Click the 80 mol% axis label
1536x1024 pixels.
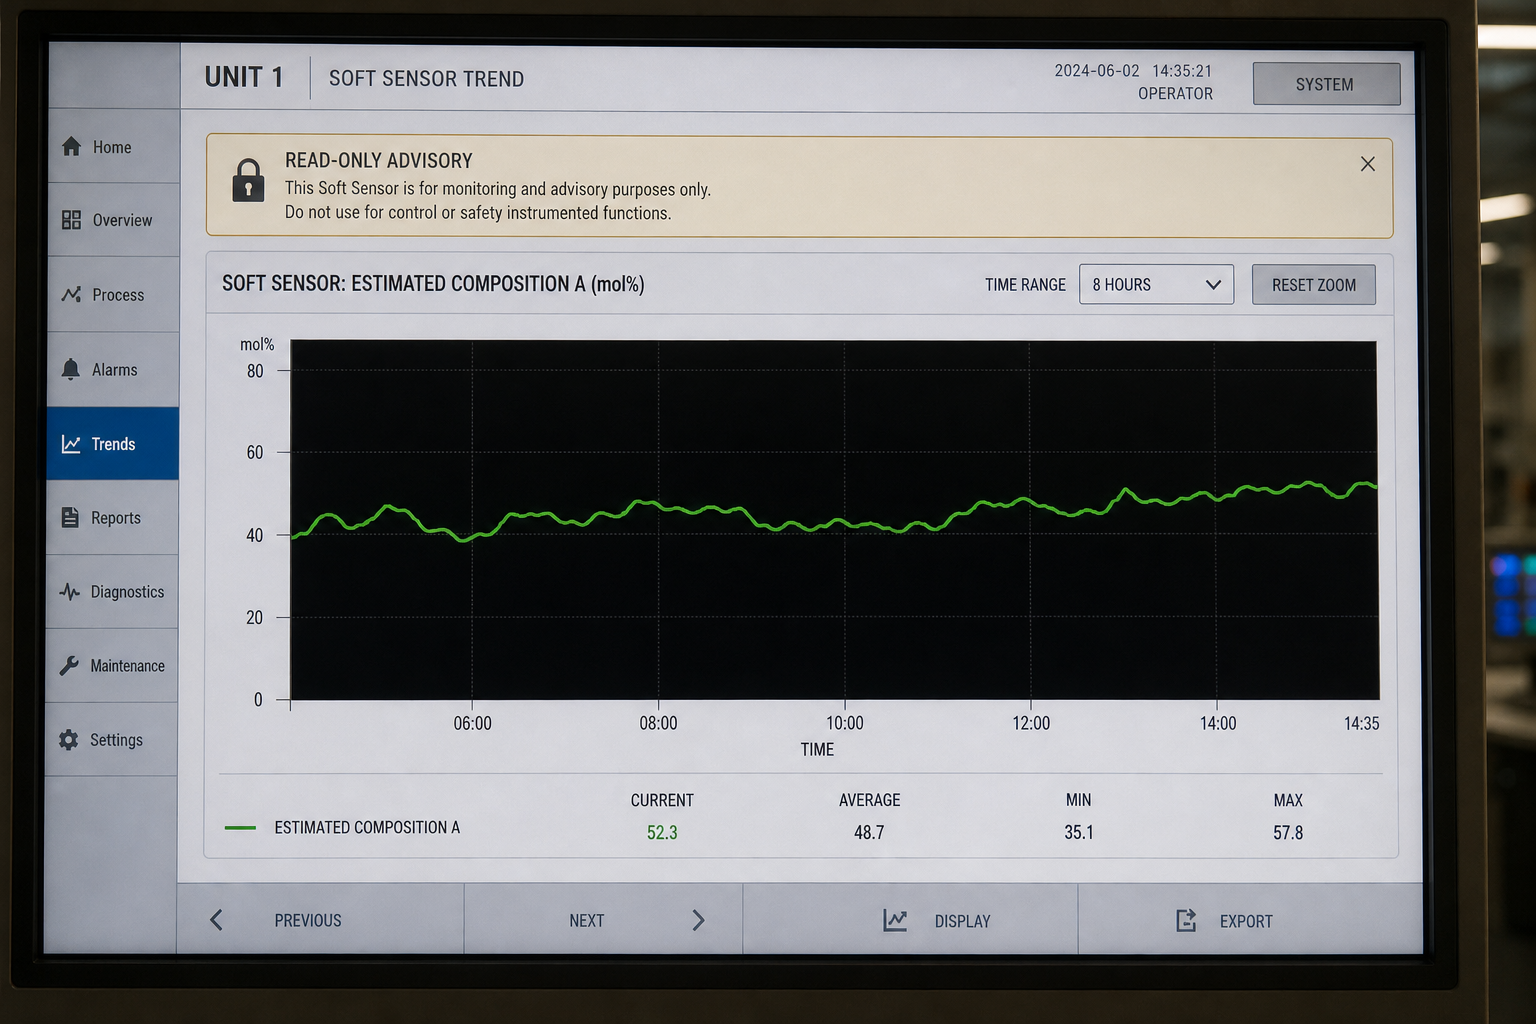(x=255, y=371)
